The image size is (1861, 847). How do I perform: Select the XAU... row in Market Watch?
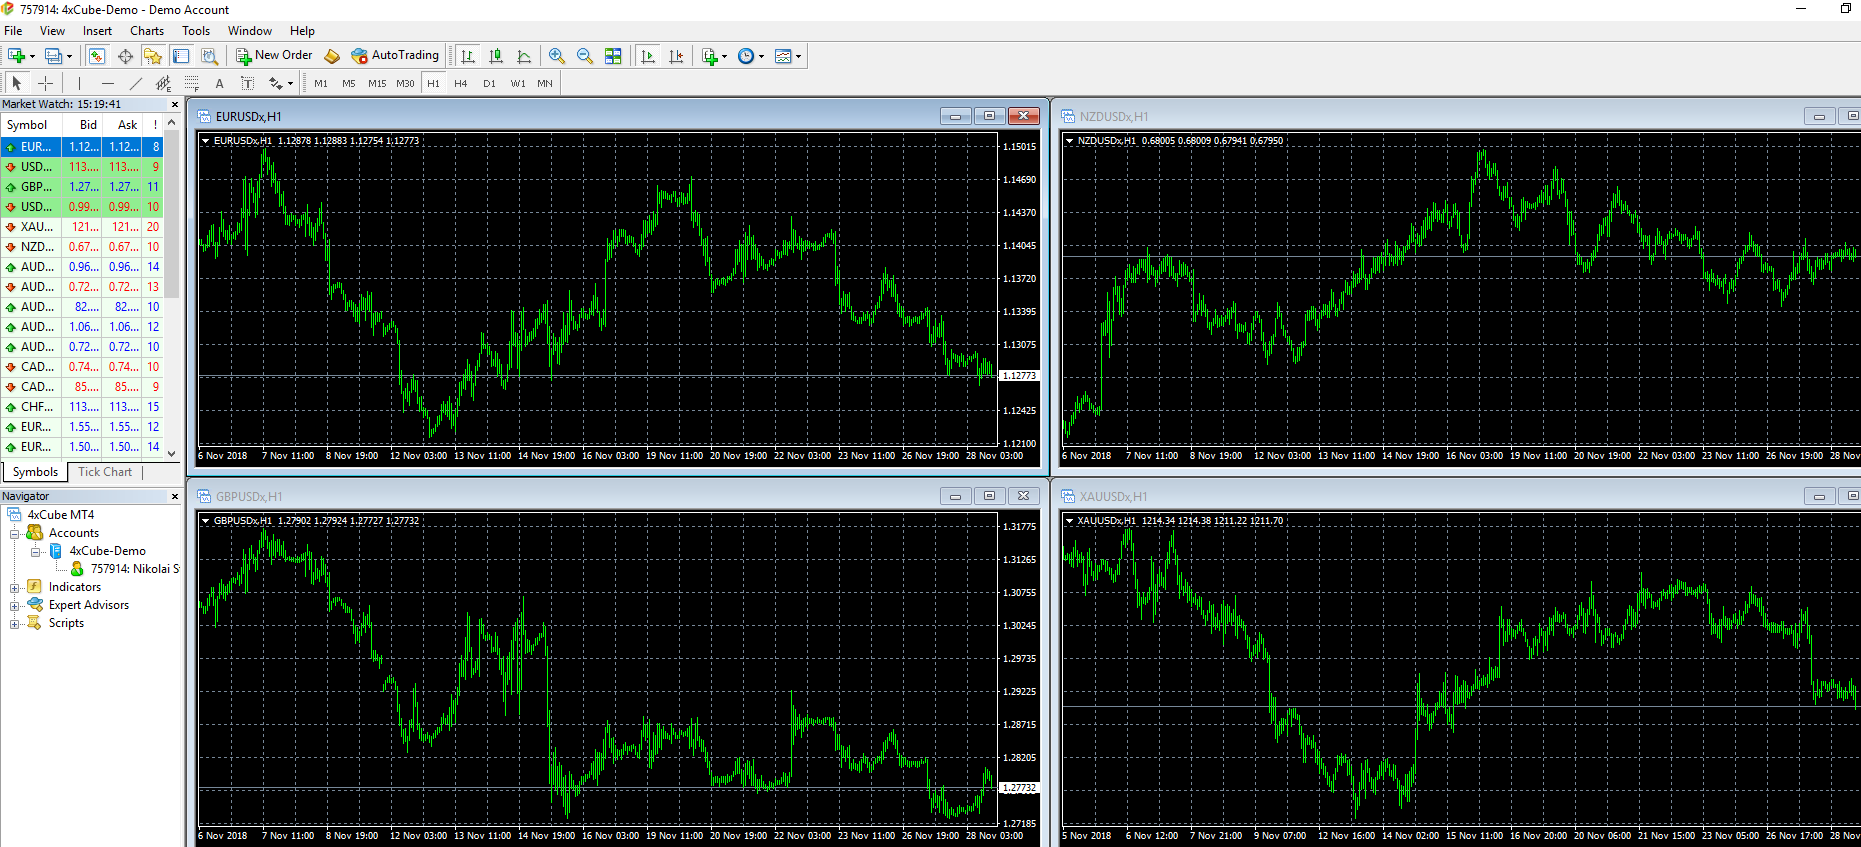coord(82,227)
